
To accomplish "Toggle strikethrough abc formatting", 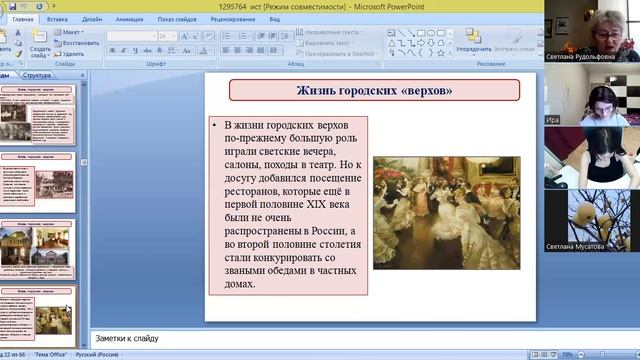I will coord(147,51).
